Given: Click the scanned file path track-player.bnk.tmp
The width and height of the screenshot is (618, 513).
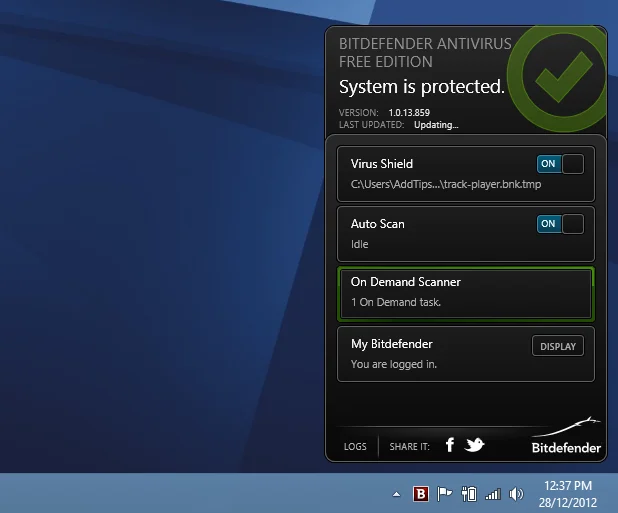Looking at the screenshot, I should coord(446,184).
